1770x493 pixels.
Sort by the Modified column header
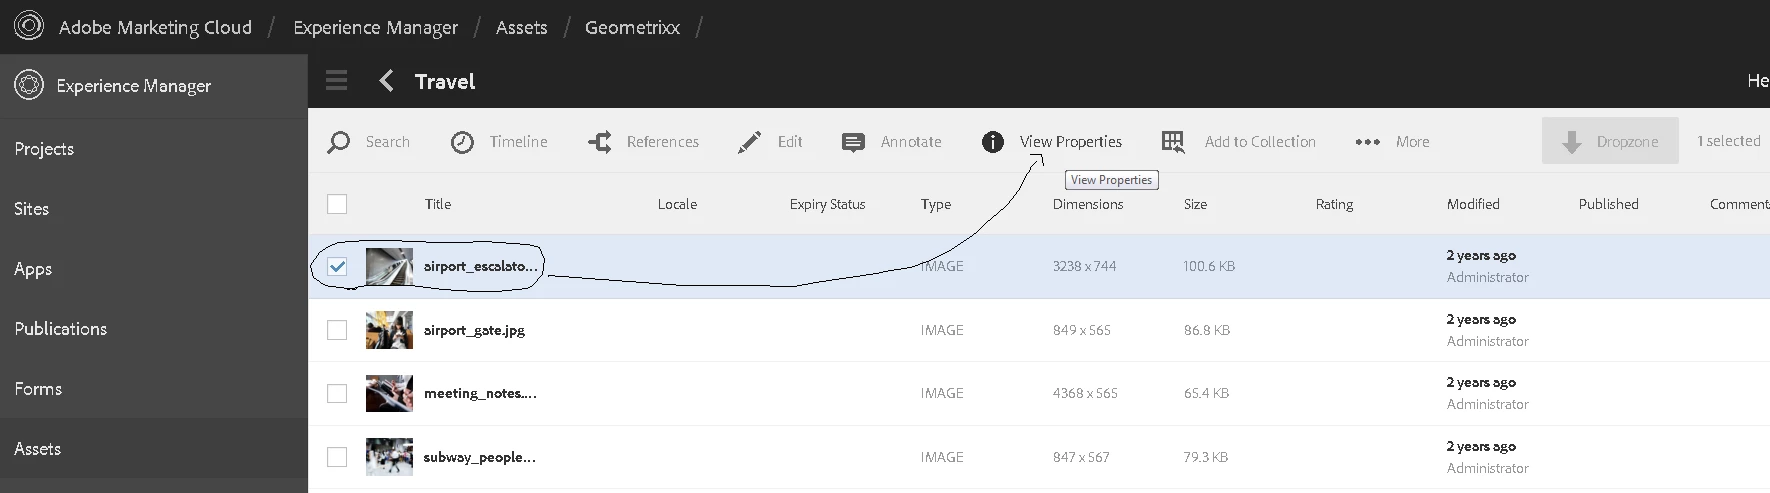coord(1473,204)
